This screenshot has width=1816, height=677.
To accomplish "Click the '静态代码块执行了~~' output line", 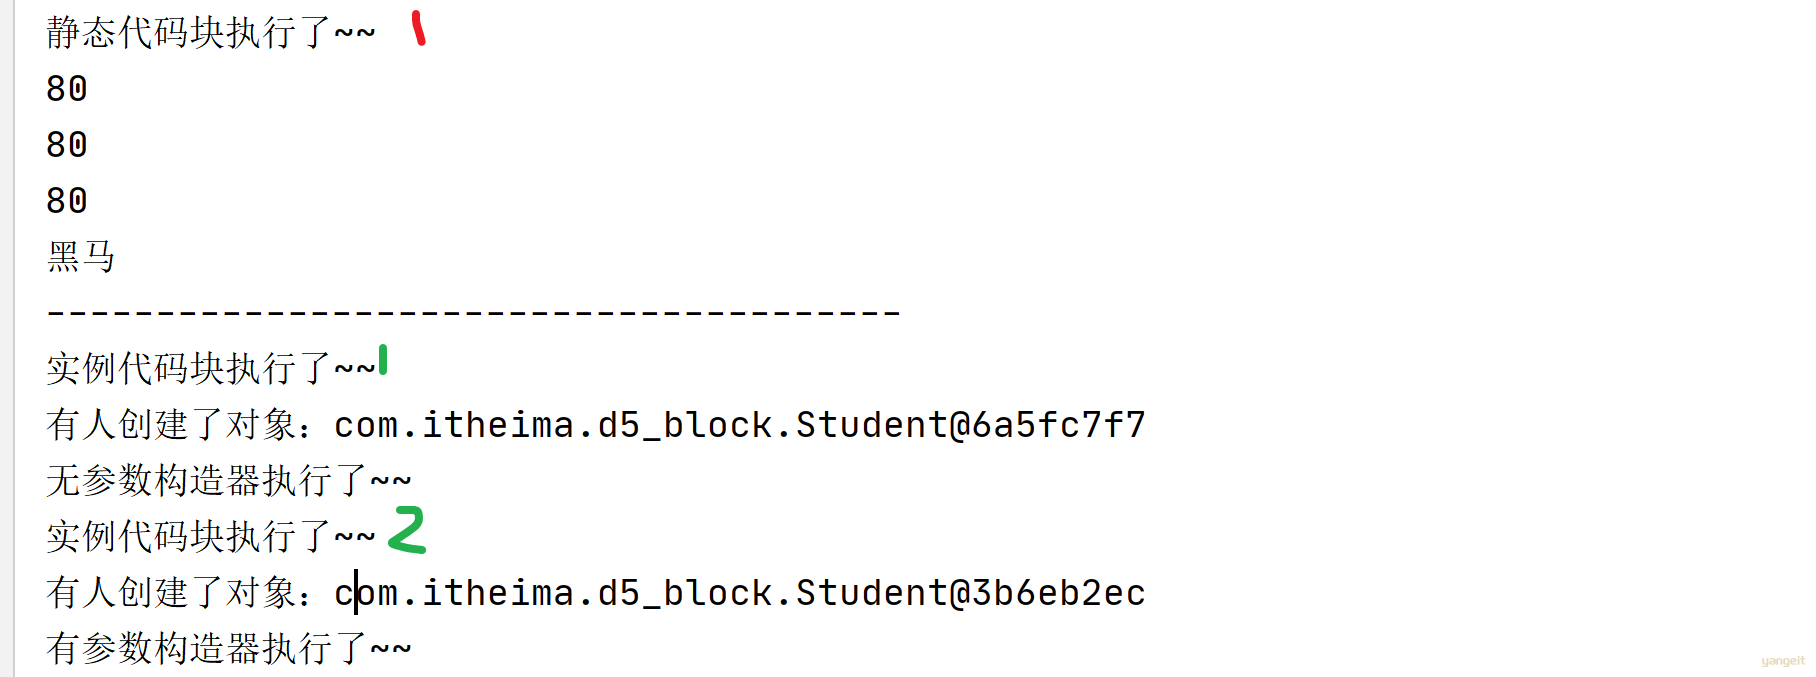I will click(211, 33).
